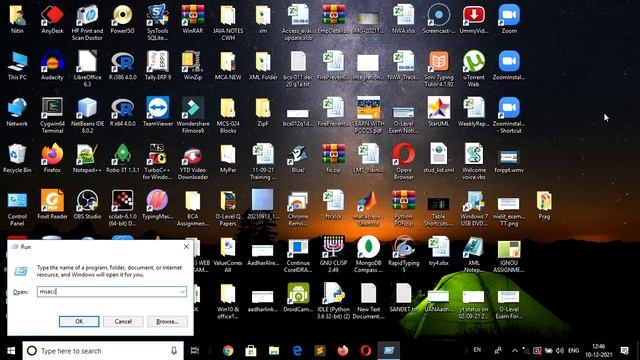The image size is (640, 360).
Task: Open the Control Panel desktop icon
Action: (17, 209)
